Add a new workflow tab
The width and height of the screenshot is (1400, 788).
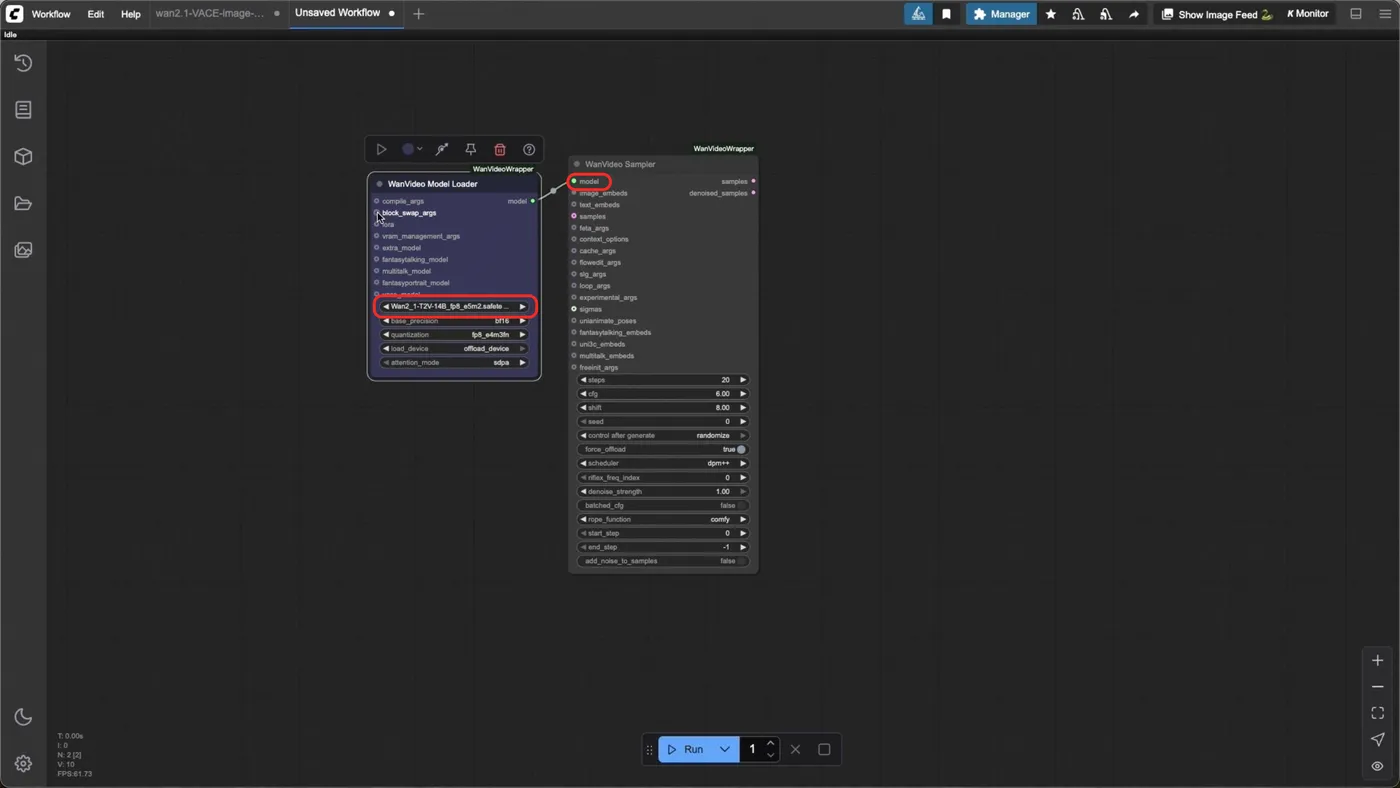[418, 14]
